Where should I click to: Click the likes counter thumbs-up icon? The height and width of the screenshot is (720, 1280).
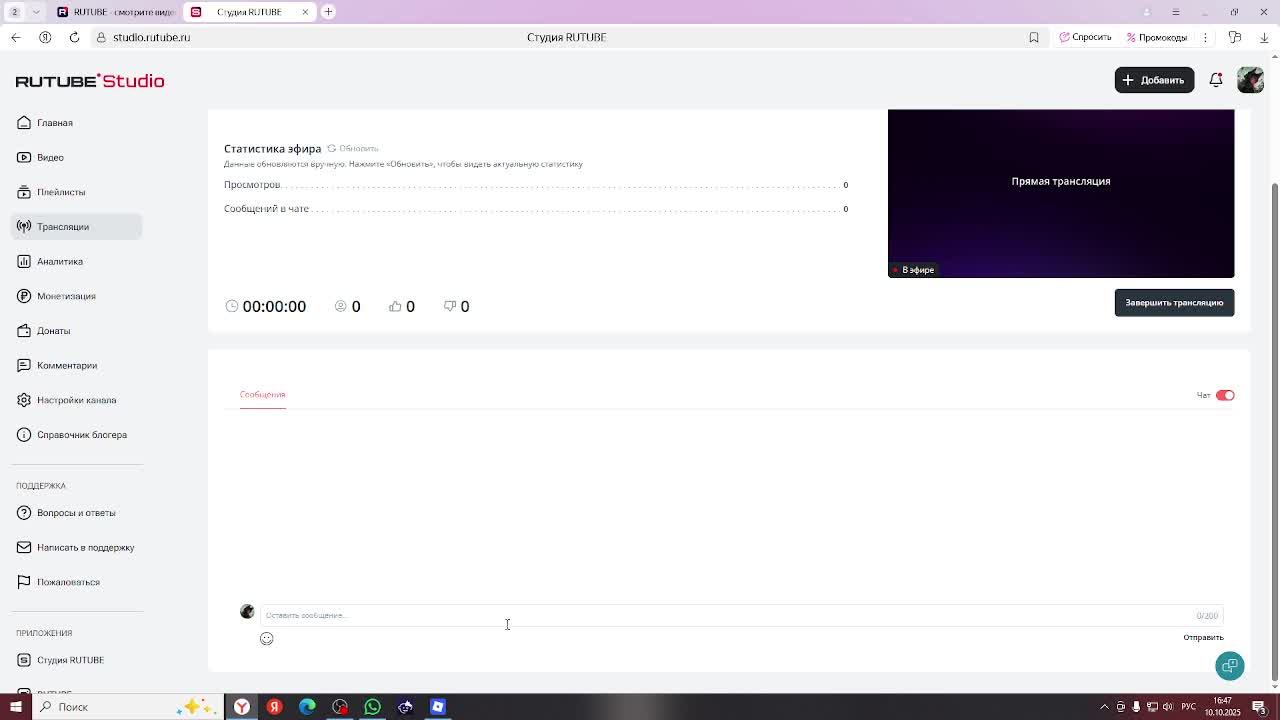[395, 306]
